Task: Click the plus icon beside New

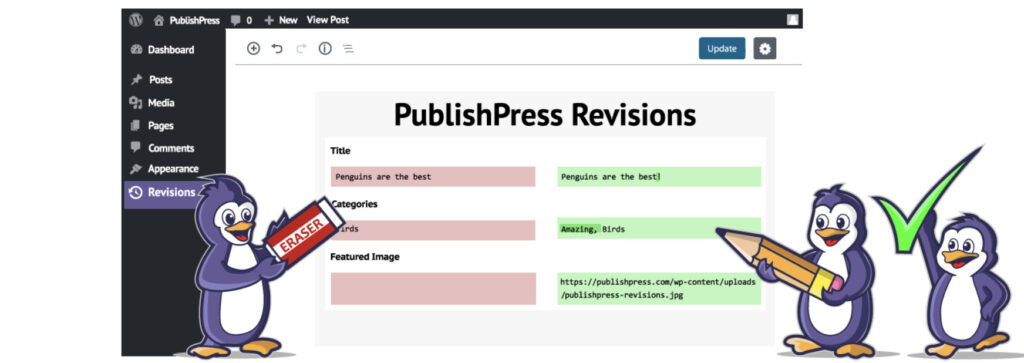Action: [x=269, y=20]
